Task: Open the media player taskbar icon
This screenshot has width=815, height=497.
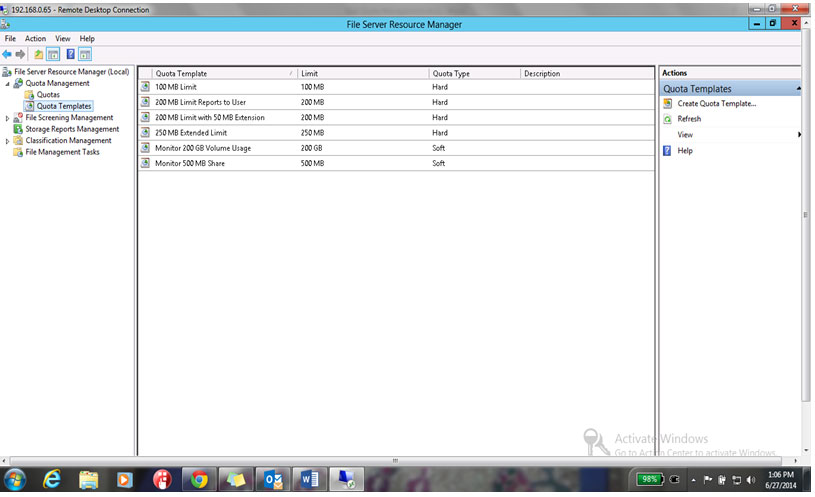Action: (x=125, y=479)
